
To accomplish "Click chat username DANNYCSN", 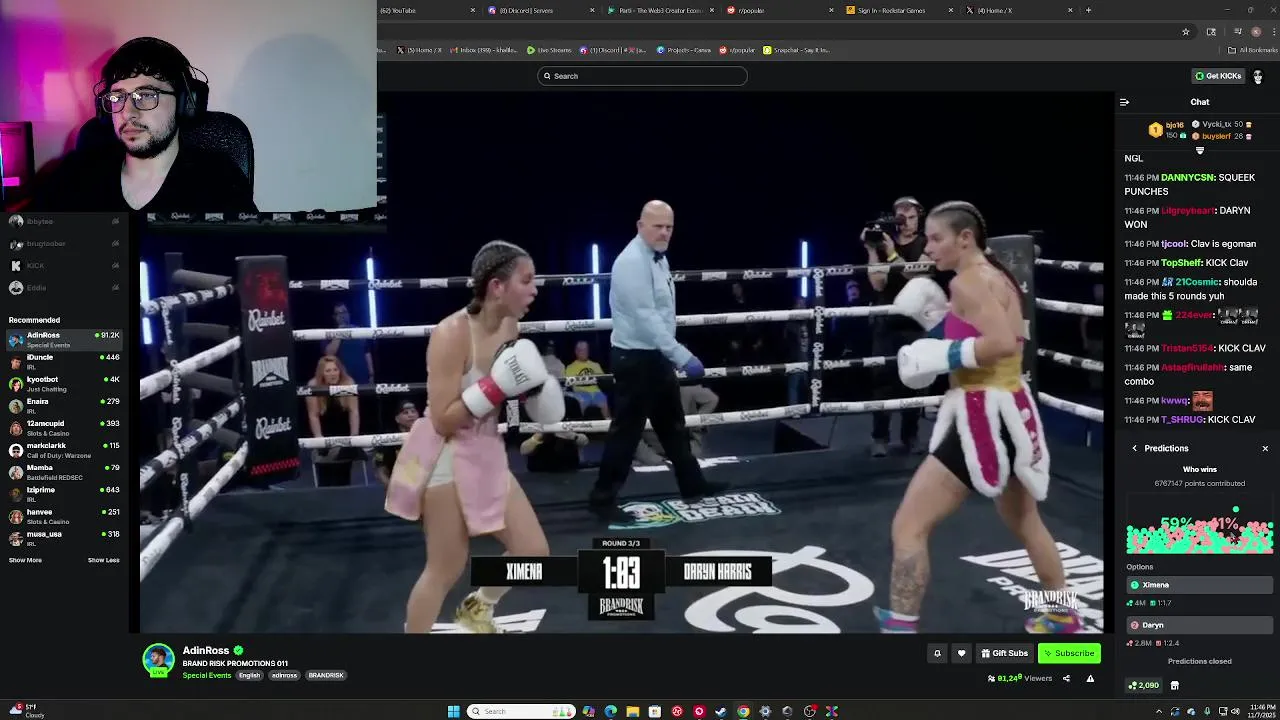I will point(1187,178).
